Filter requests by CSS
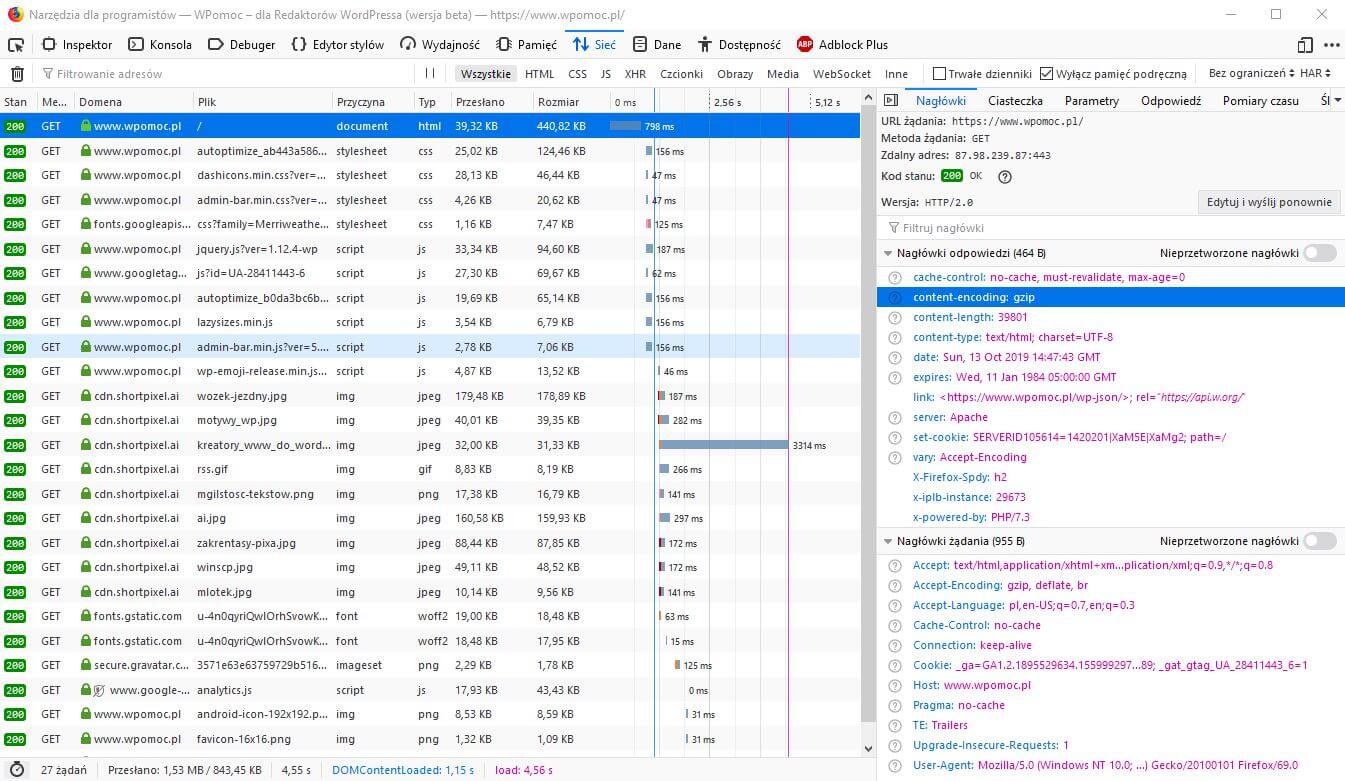The image size is (1345, 781). click(x=577, y=74)
